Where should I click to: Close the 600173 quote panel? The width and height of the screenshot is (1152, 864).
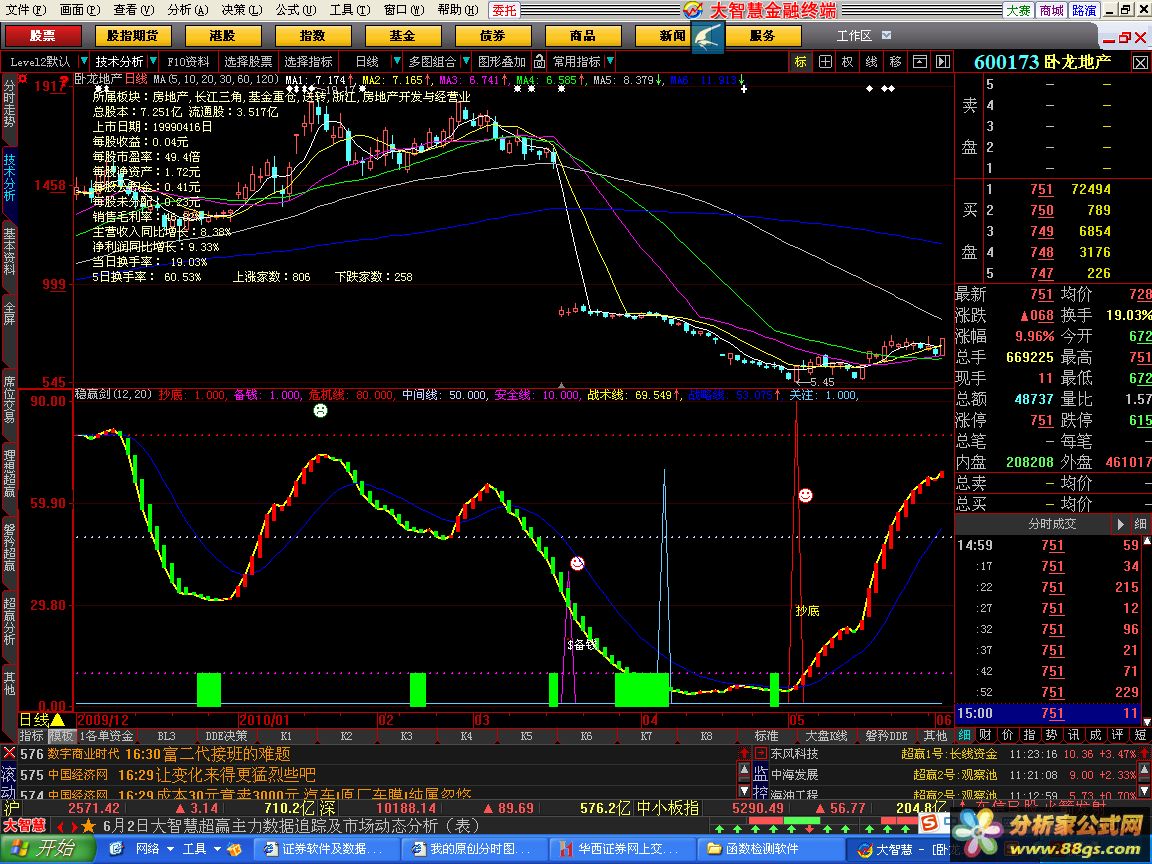tap(1140, 62)
